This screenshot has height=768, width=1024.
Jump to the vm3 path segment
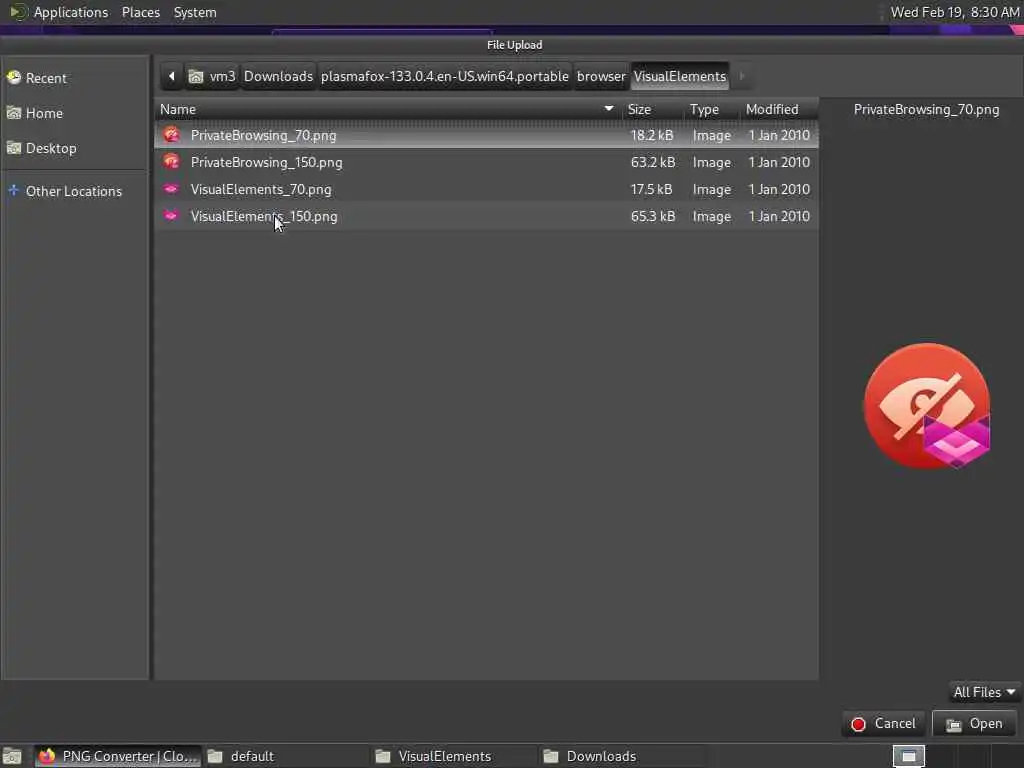tap(212, 76)
